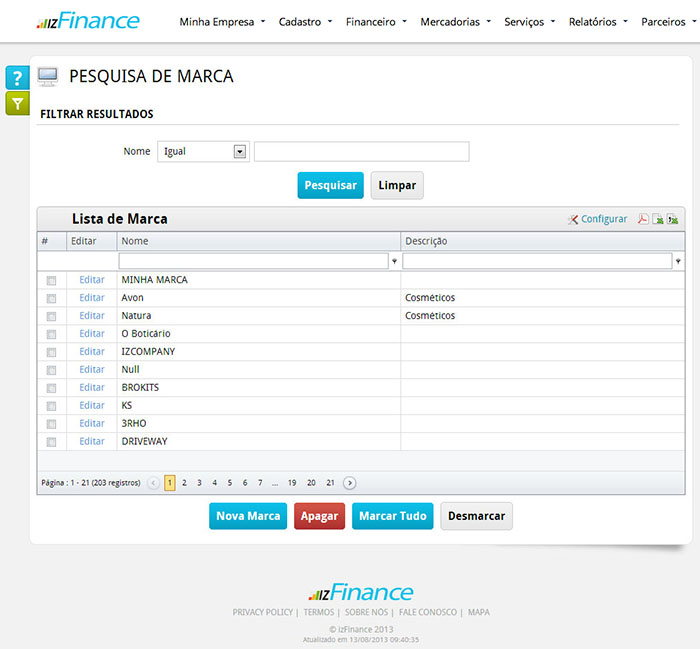This screenshot has width=700, height=649.
Task: Click the Nova Marca button
Action: (x=248, y=516)
